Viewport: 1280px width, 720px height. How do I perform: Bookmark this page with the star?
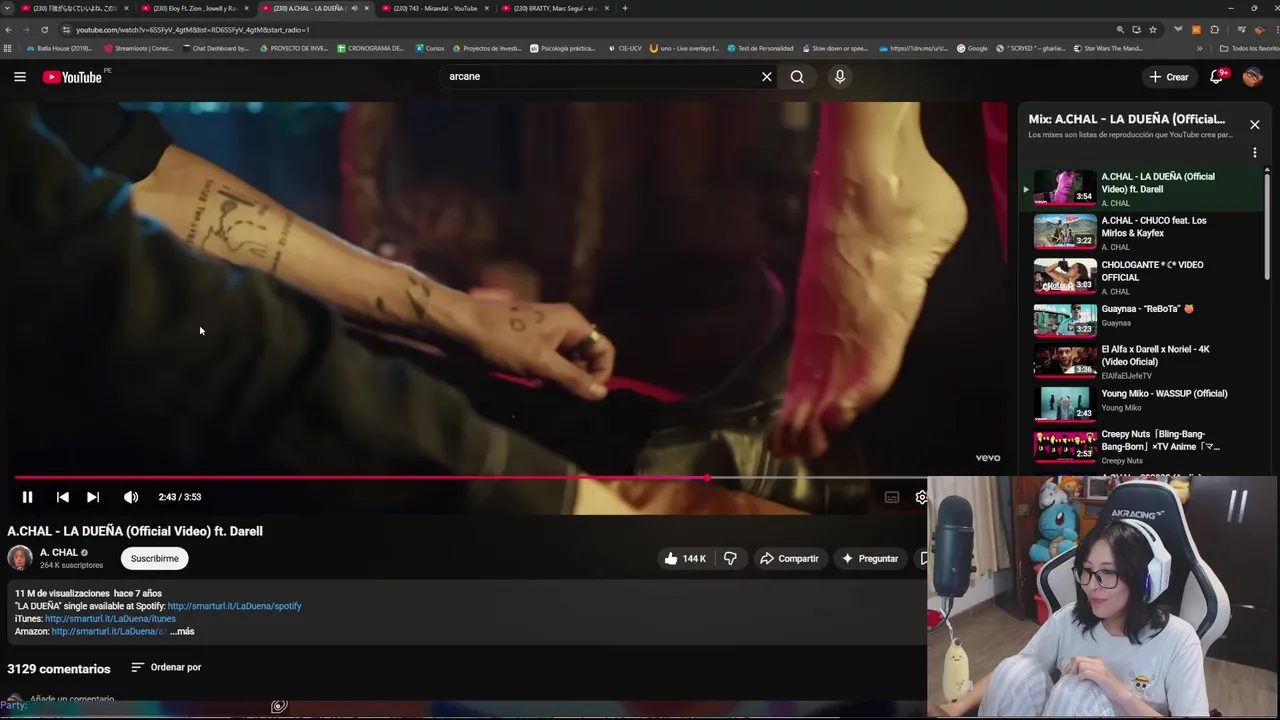[1153, 30]
